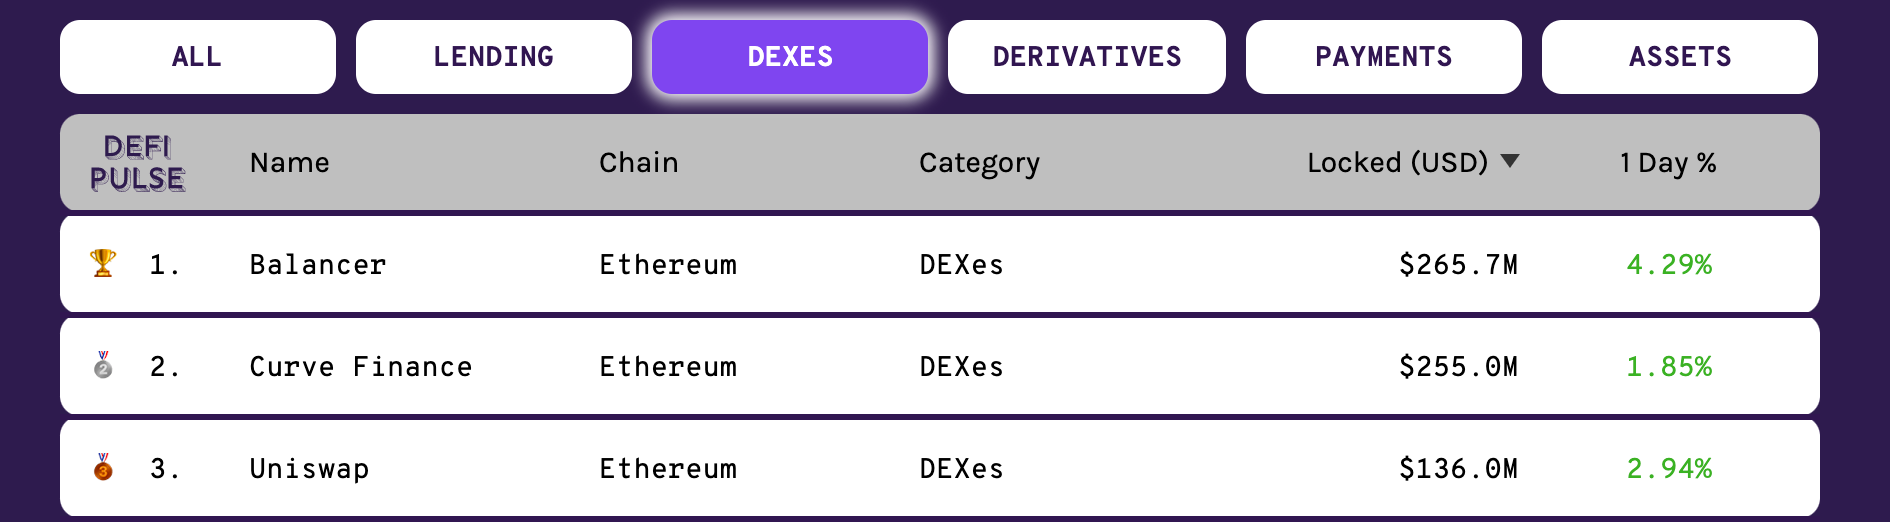Image resolution: width=1890 pixels, height=522 pixels.
Task: Open the PAYMENTS category tab
Action: [x=1384, y=57]
